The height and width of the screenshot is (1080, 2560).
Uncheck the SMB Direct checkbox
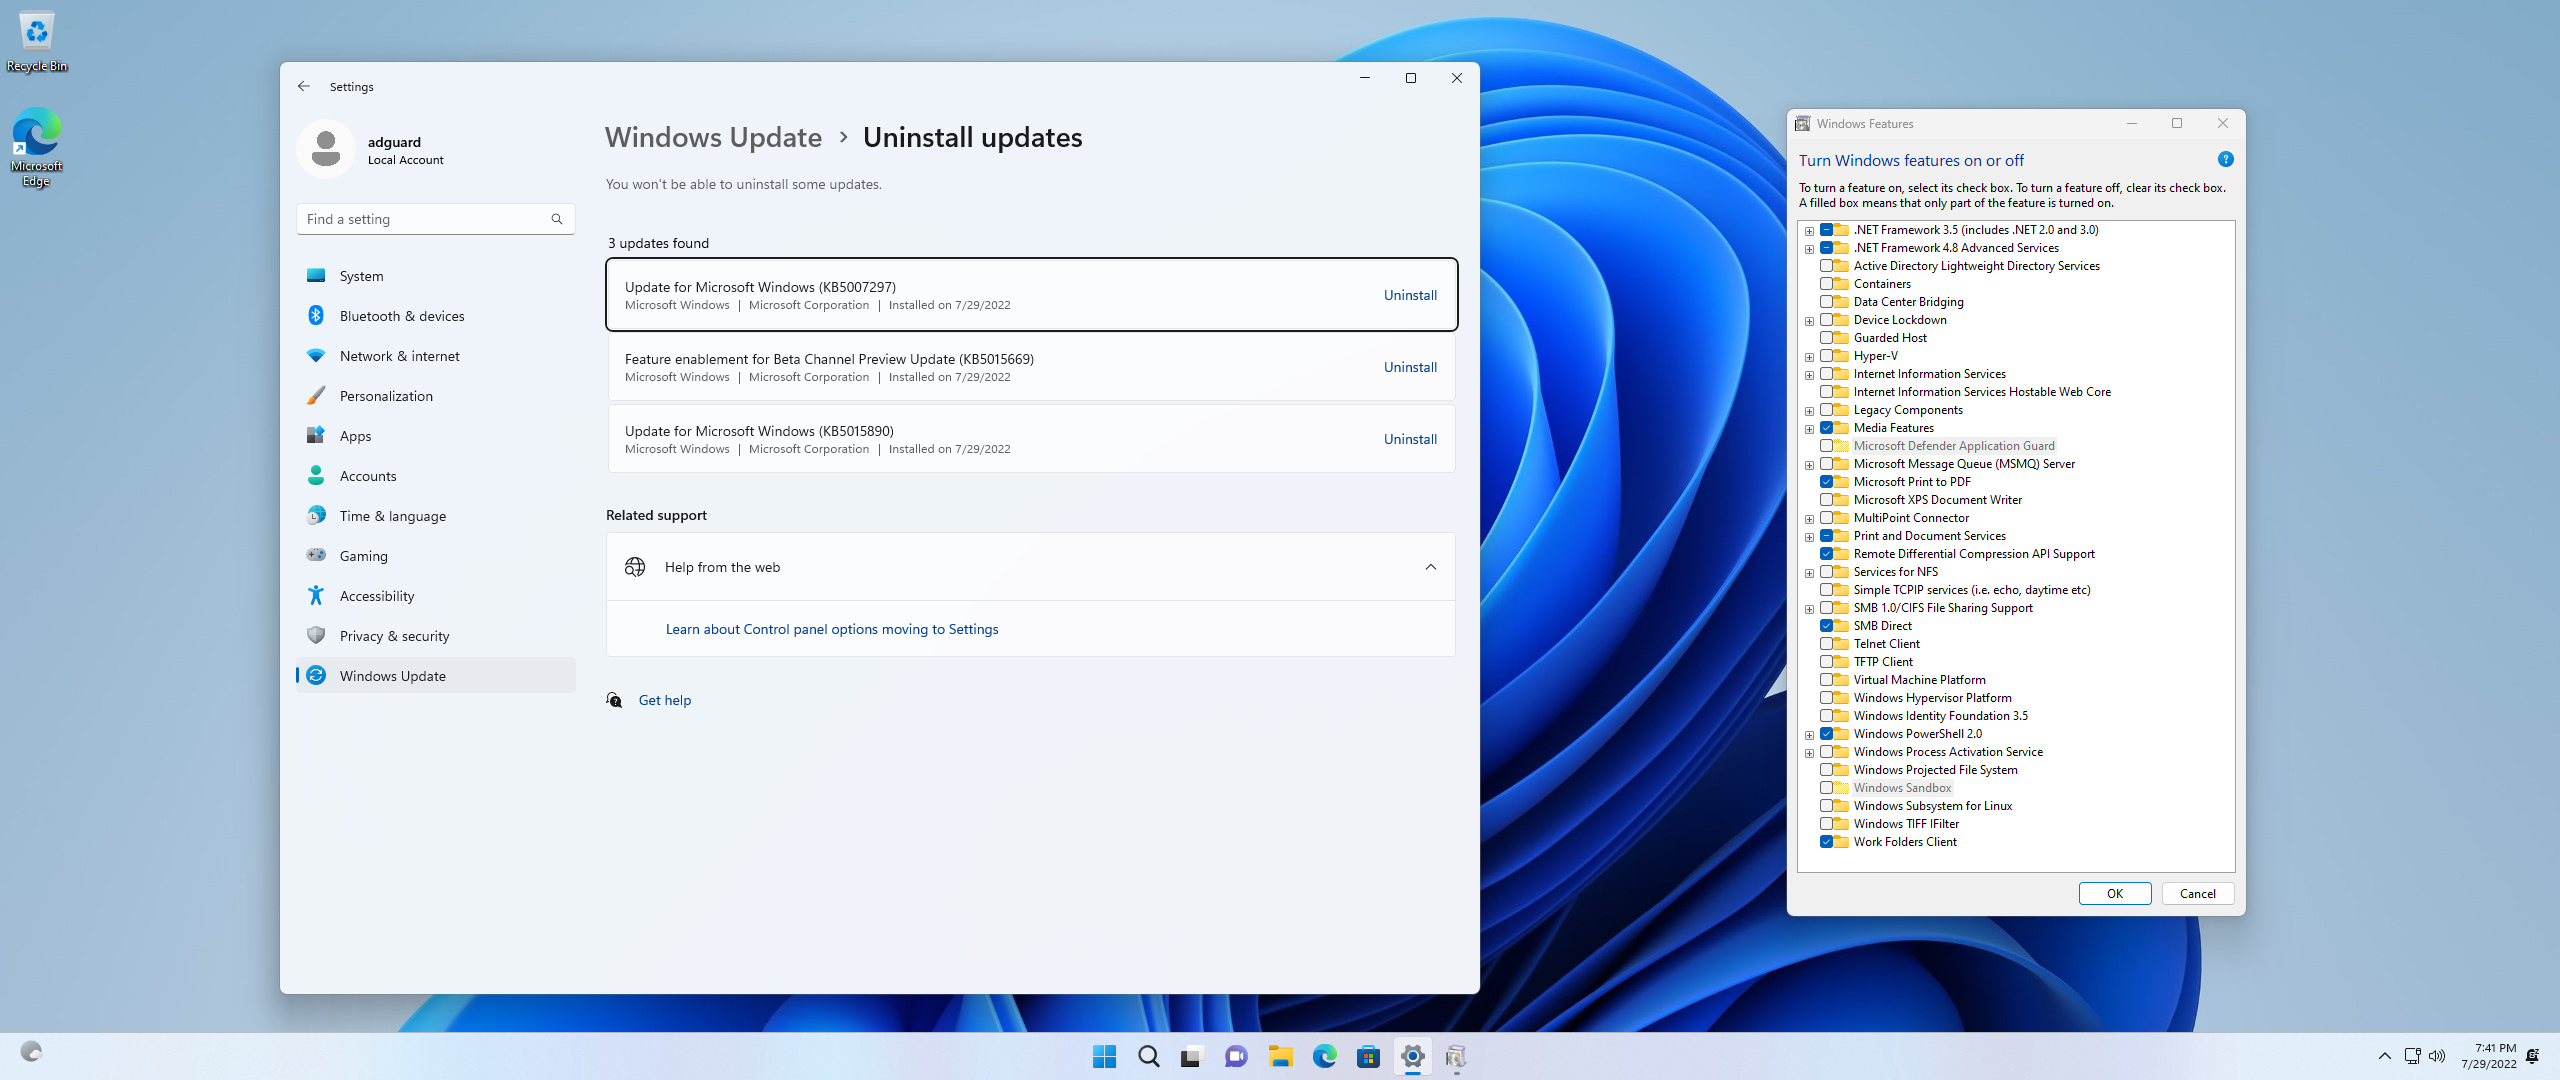click(x=1826, y=626)
